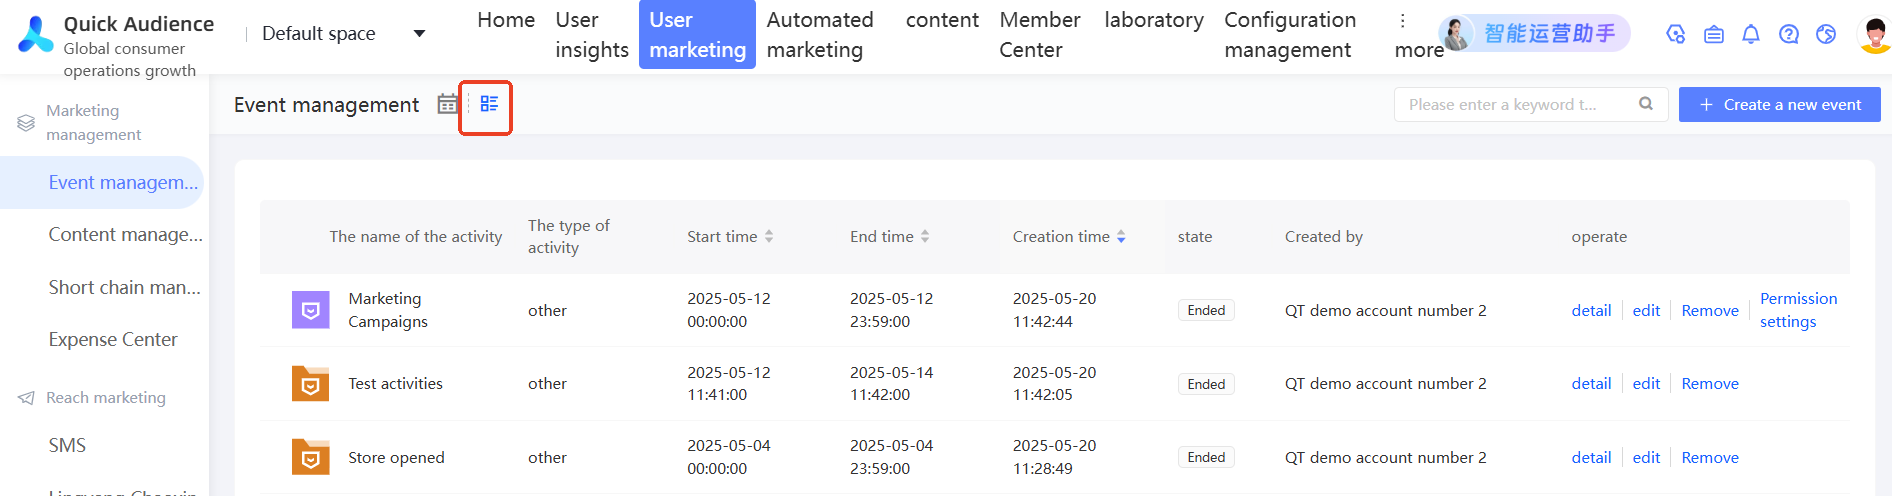This screenshot has height=496, width=1892.
Task: Open the notifications bell
Action: coord(1751,35)
